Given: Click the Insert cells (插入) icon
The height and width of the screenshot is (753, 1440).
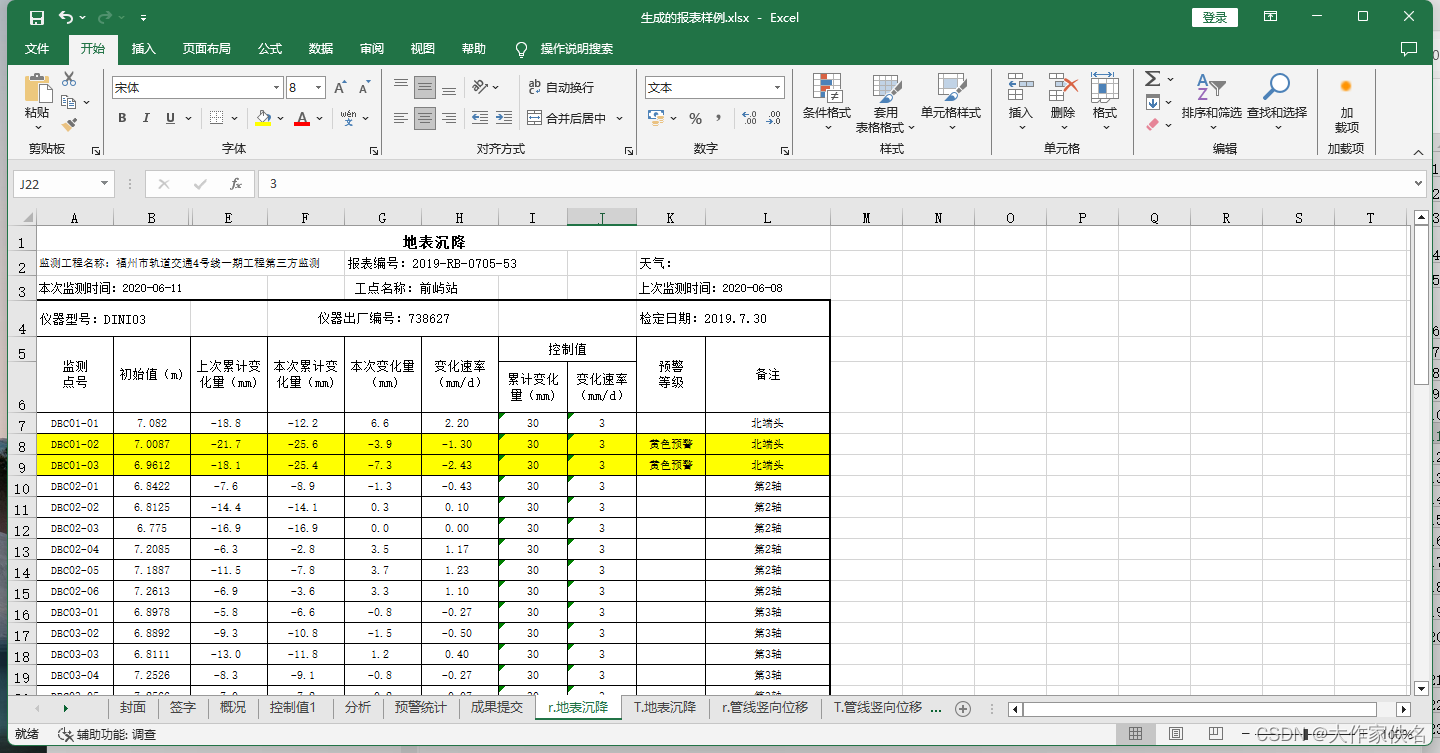Looking at the screenshot, I should (1021, 88).
